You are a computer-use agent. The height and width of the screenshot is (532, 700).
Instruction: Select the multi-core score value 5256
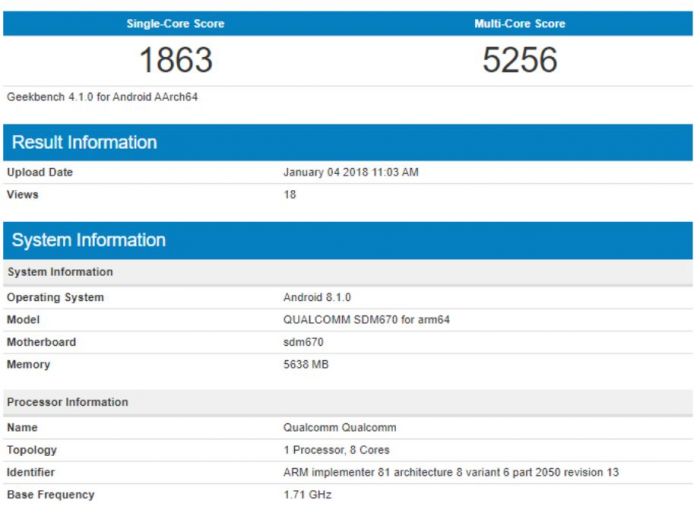pyautogui.click(x=519, y=61)
